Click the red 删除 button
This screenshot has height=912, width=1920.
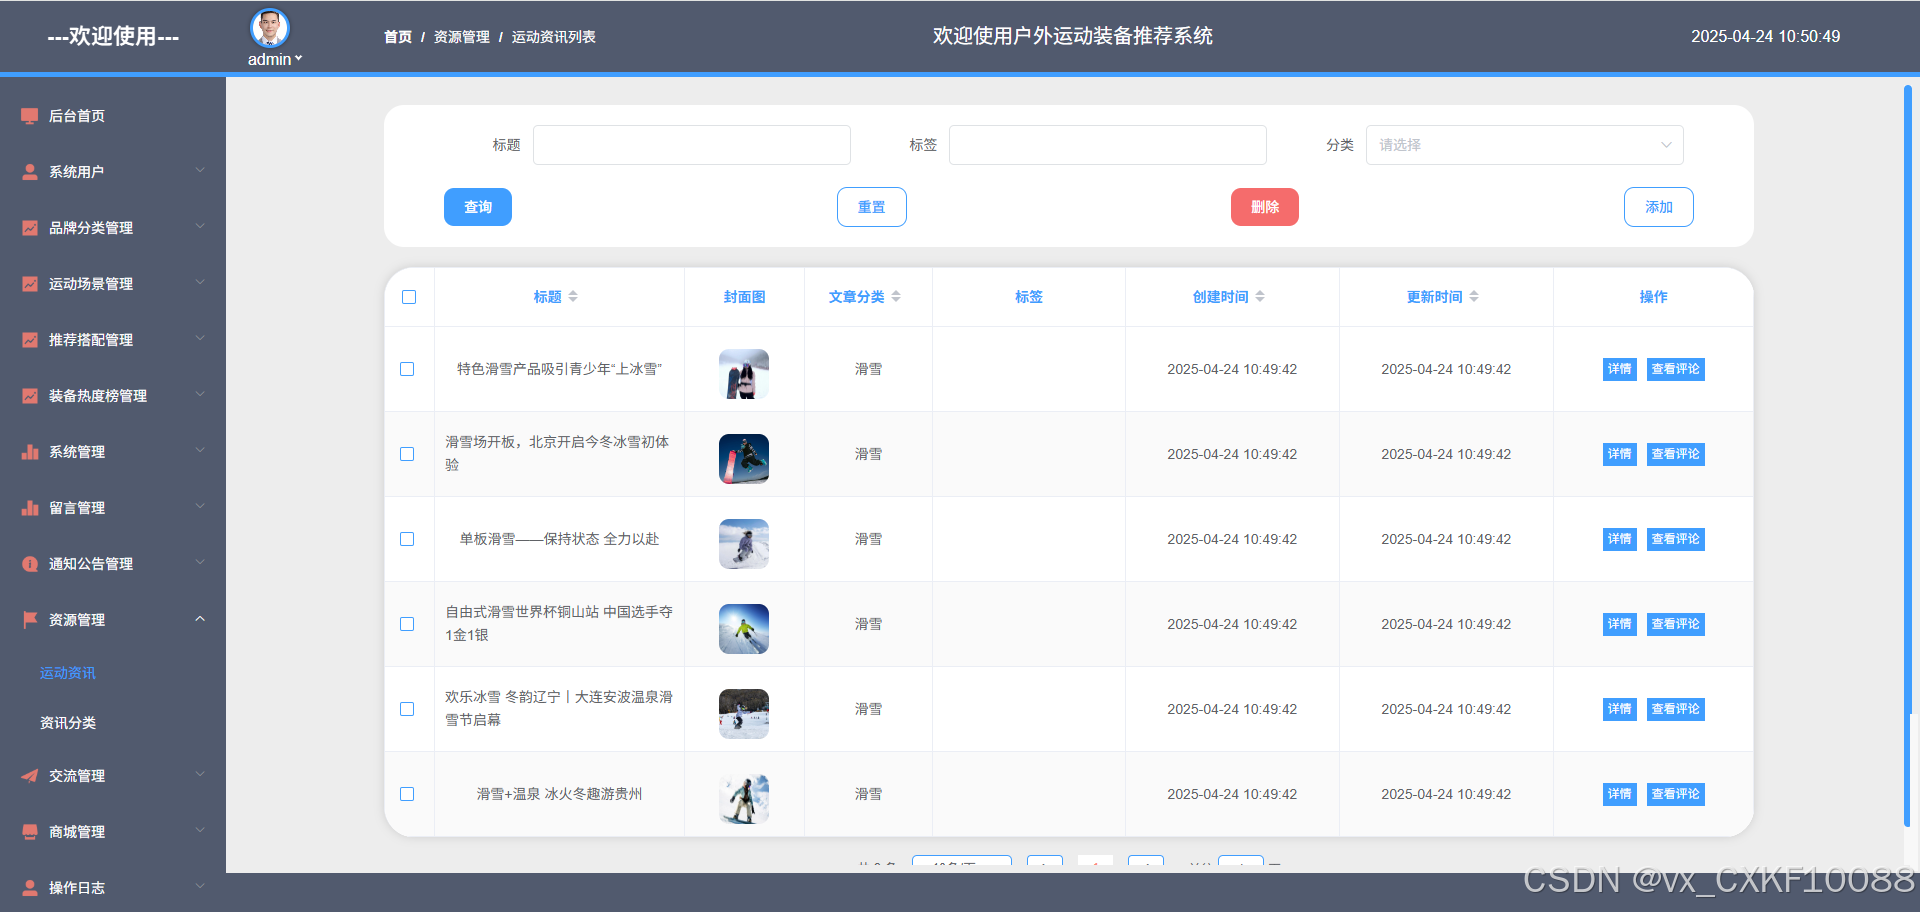[x=1265, y=207]
